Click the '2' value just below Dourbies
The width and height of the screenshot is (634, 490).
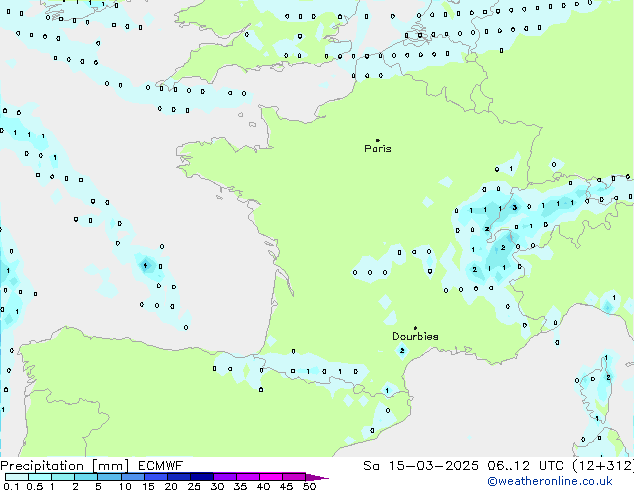point(402,351)
